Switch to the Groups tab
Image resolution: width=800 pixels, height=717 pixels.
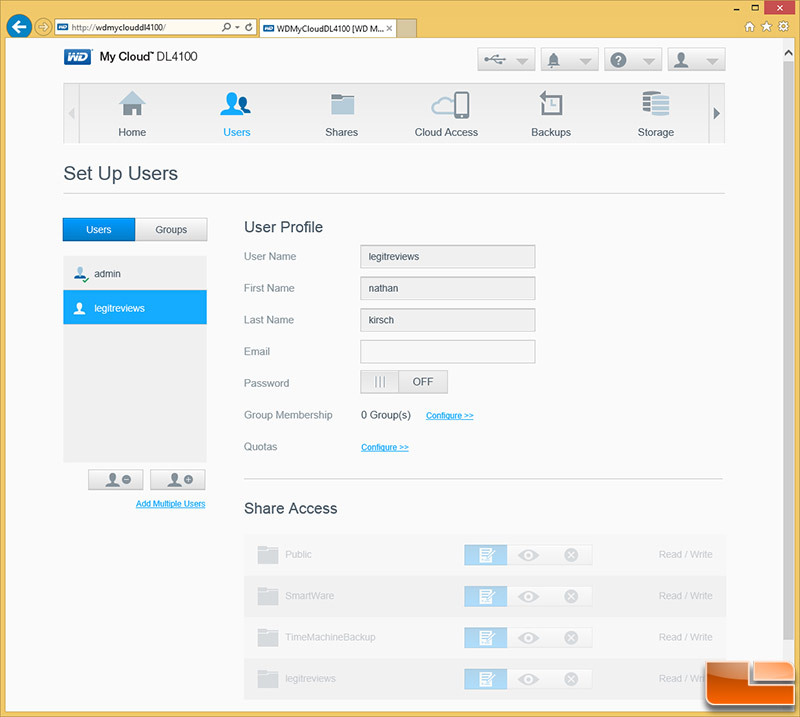[171, 230]
